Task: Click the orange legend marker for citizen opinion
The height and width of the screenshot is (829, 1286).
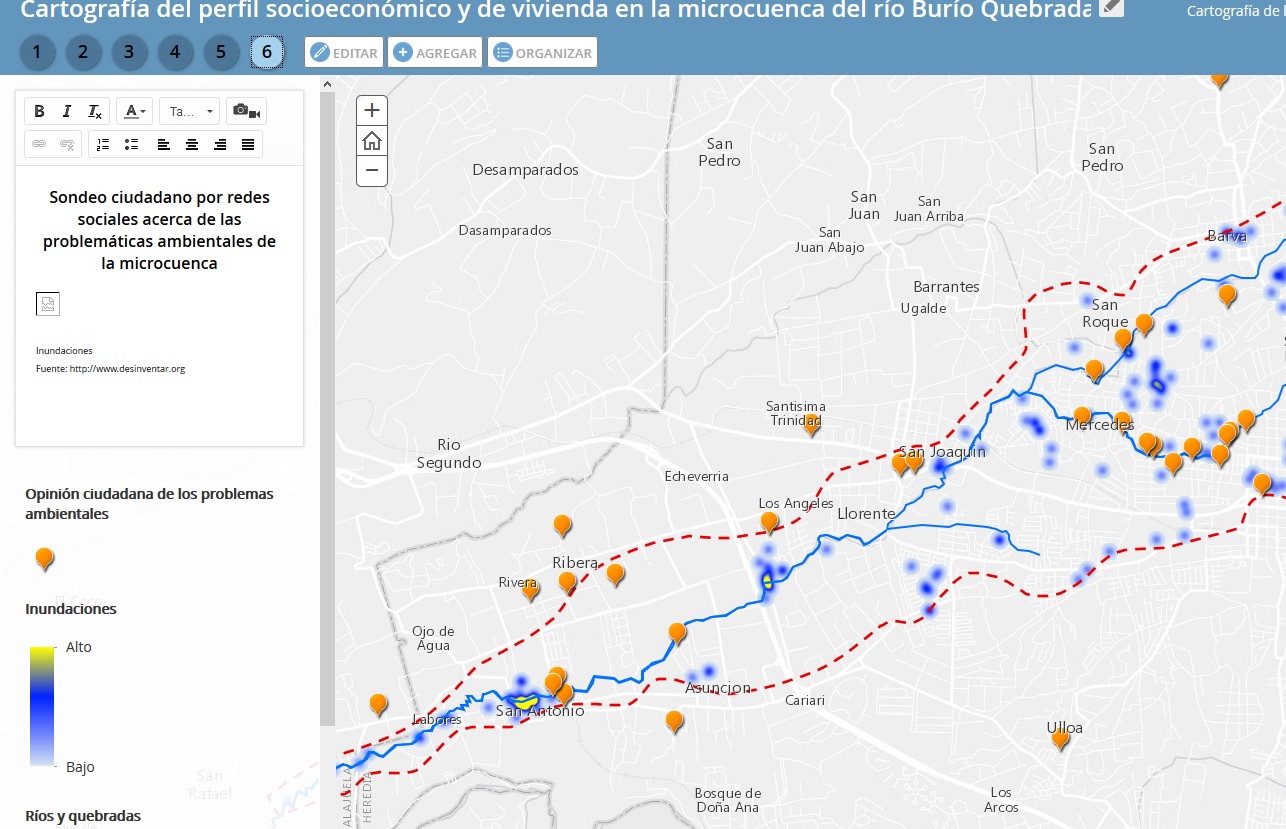Action: [44, 559]
